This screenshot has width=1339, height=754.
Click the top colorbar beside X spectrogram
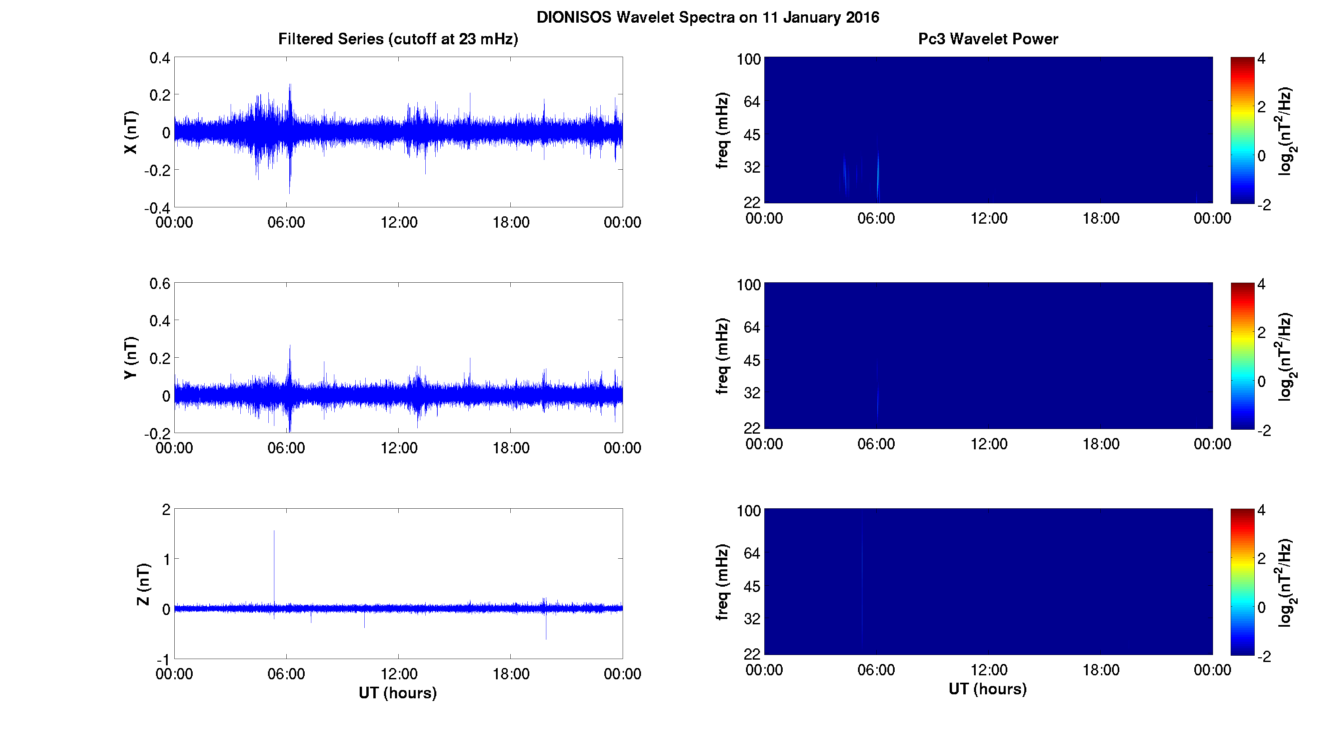[x=1242, y=130]
